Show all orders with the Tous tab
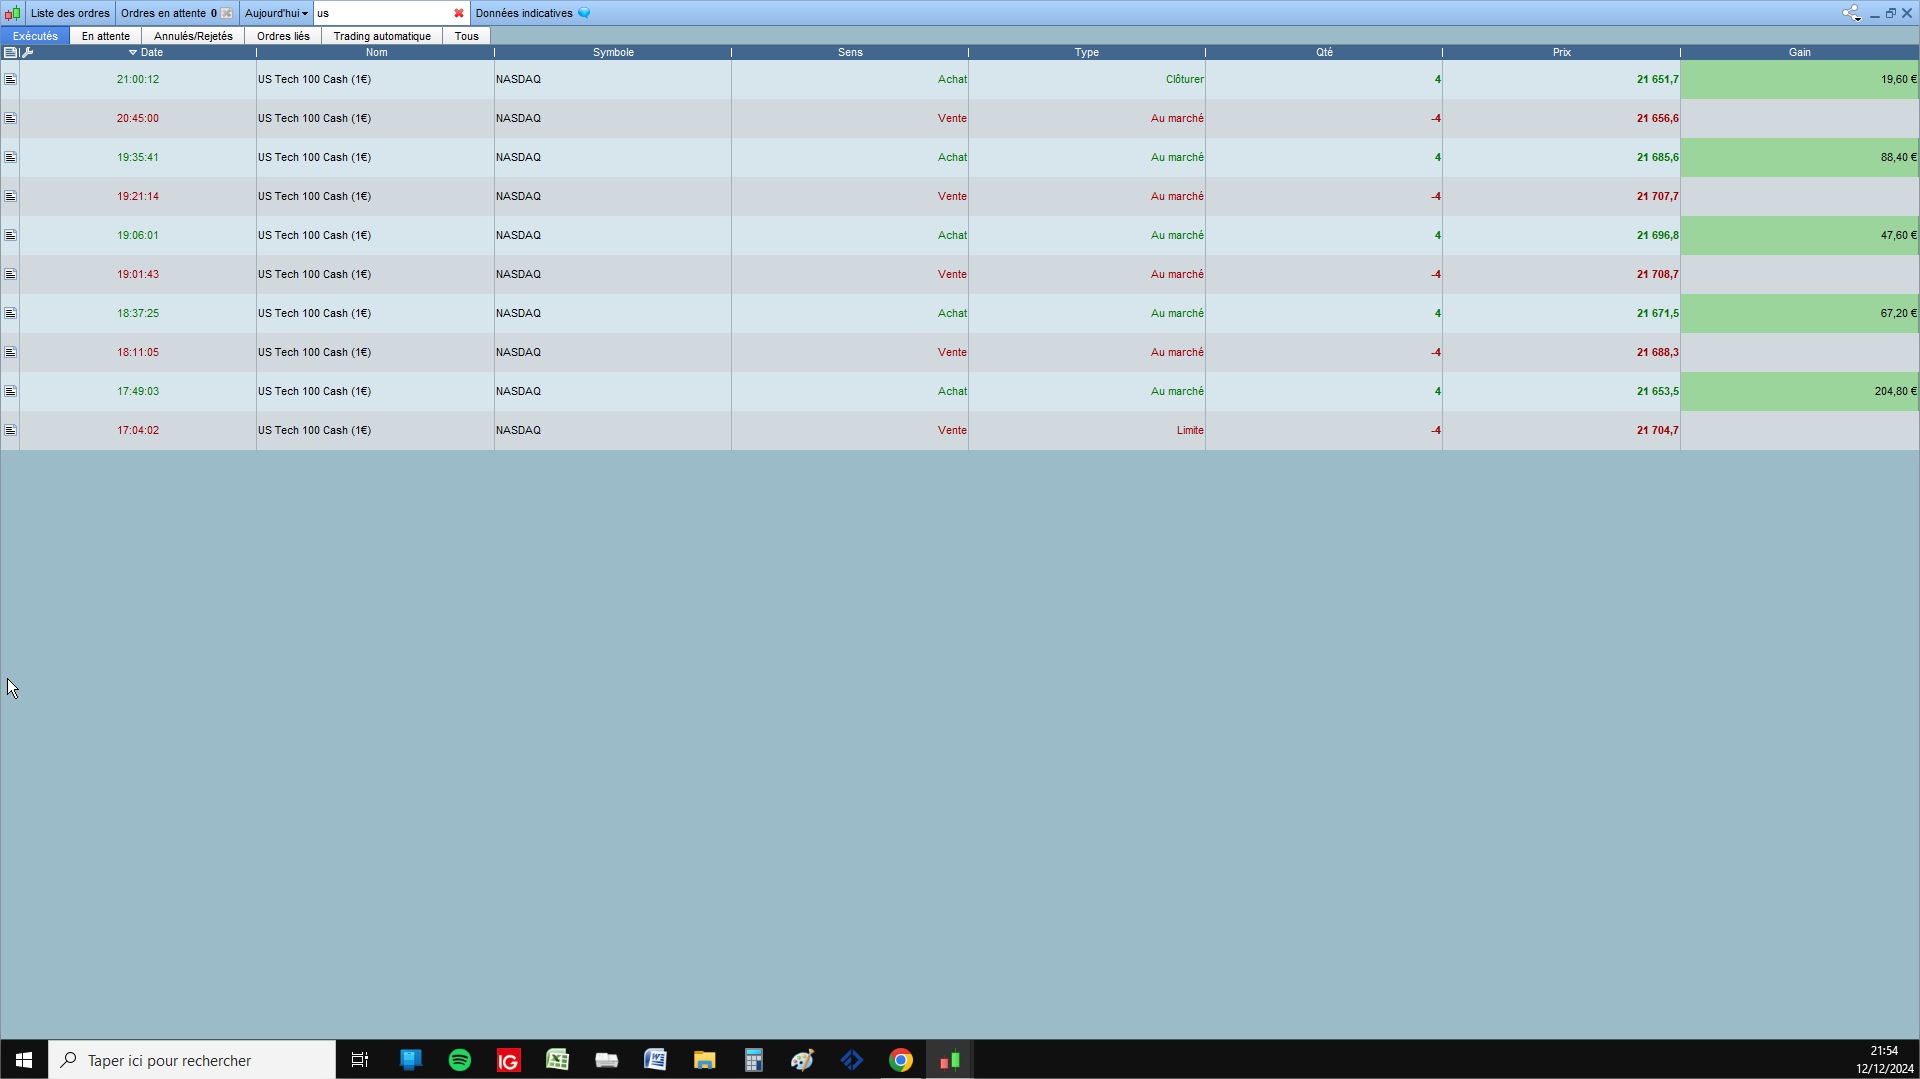 coord(466,36)
